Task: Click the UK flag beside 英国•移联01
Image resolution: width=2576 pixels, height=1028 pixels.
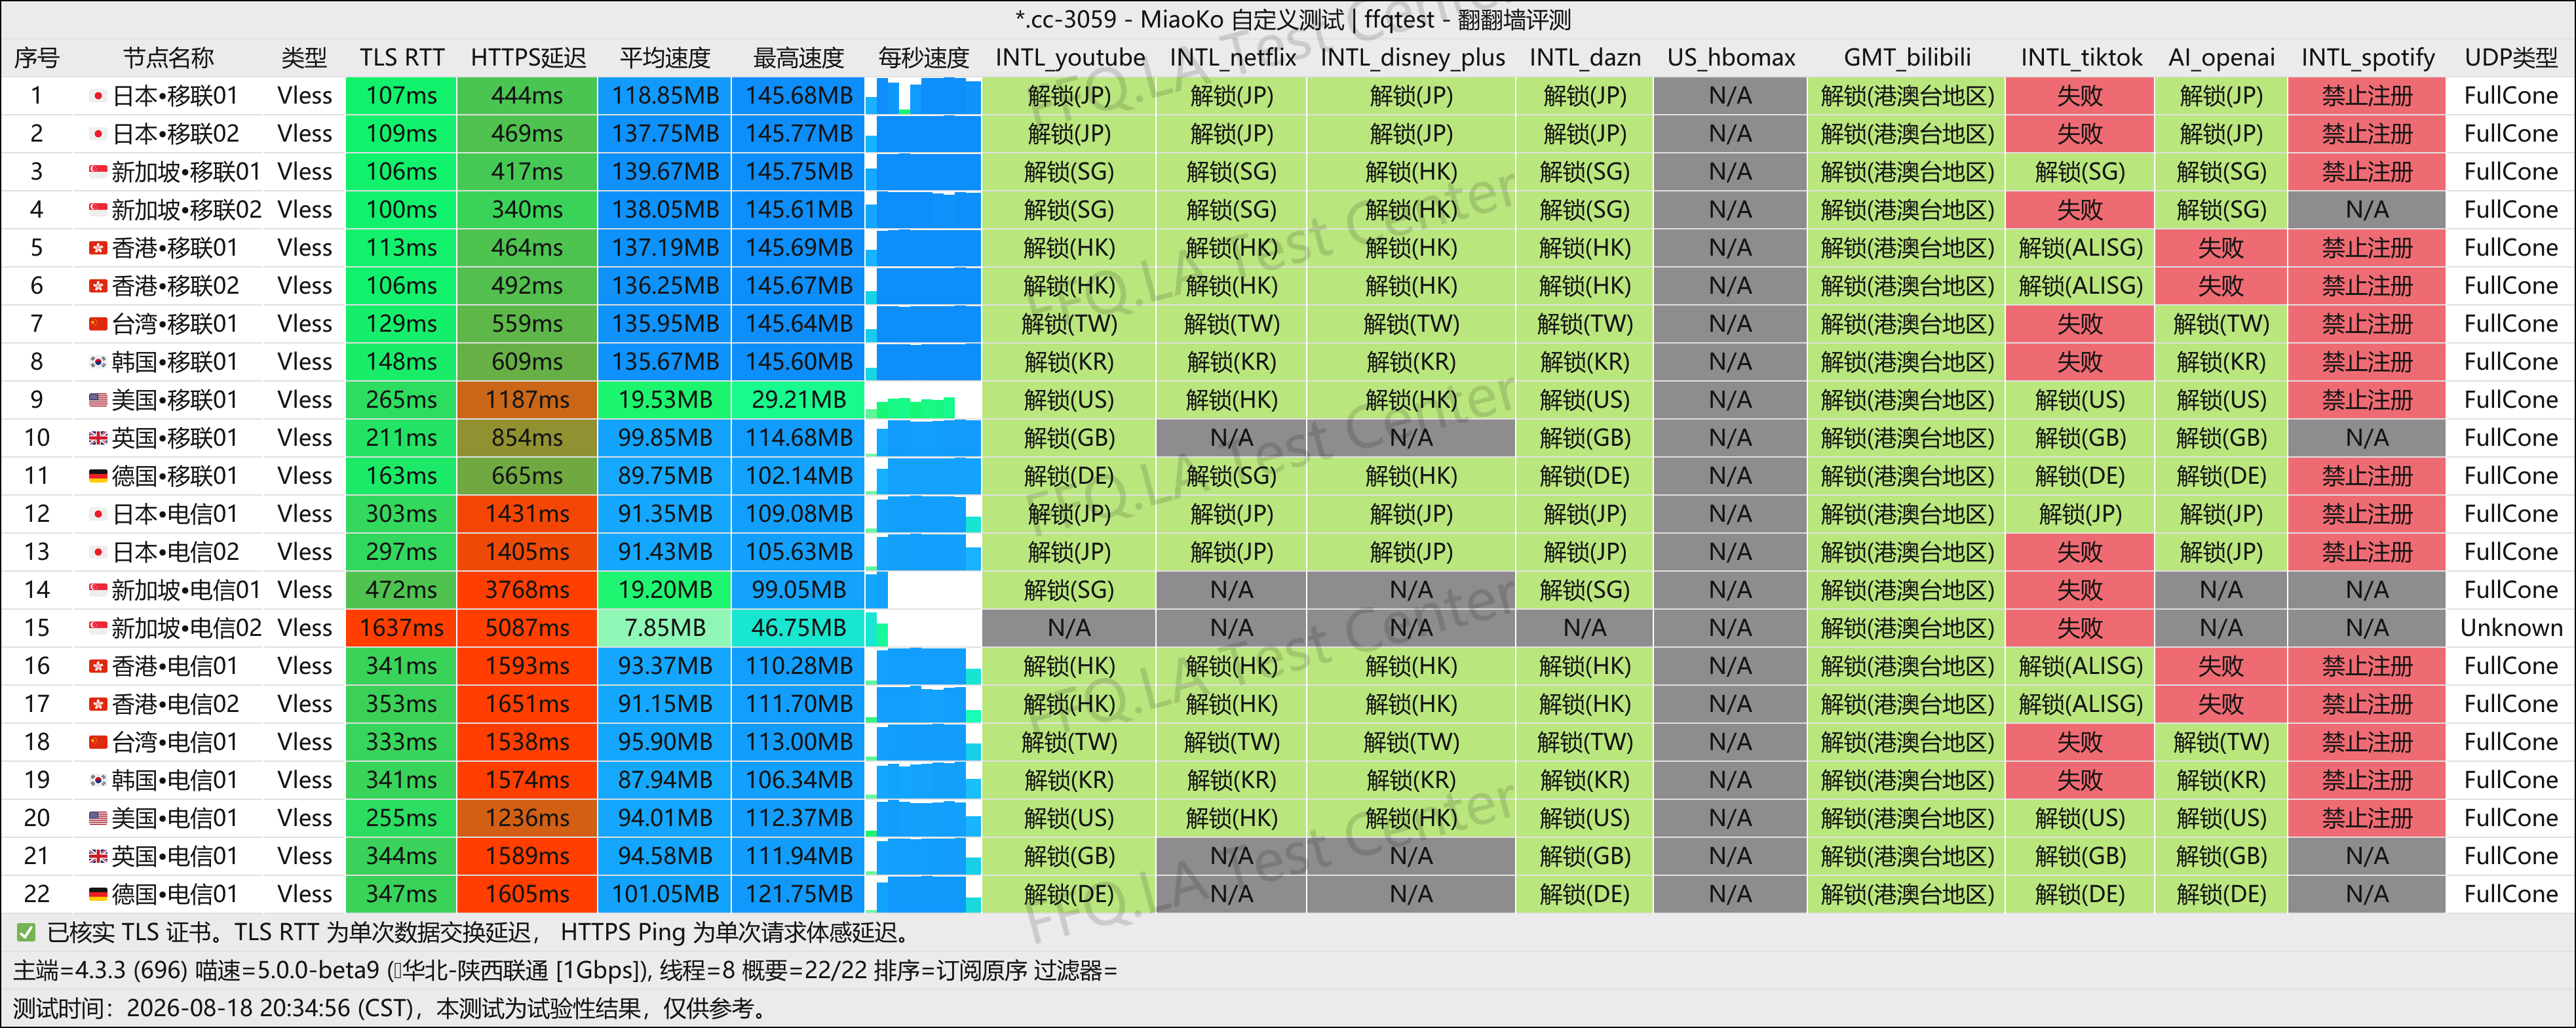Action: [x=98, y=438]
